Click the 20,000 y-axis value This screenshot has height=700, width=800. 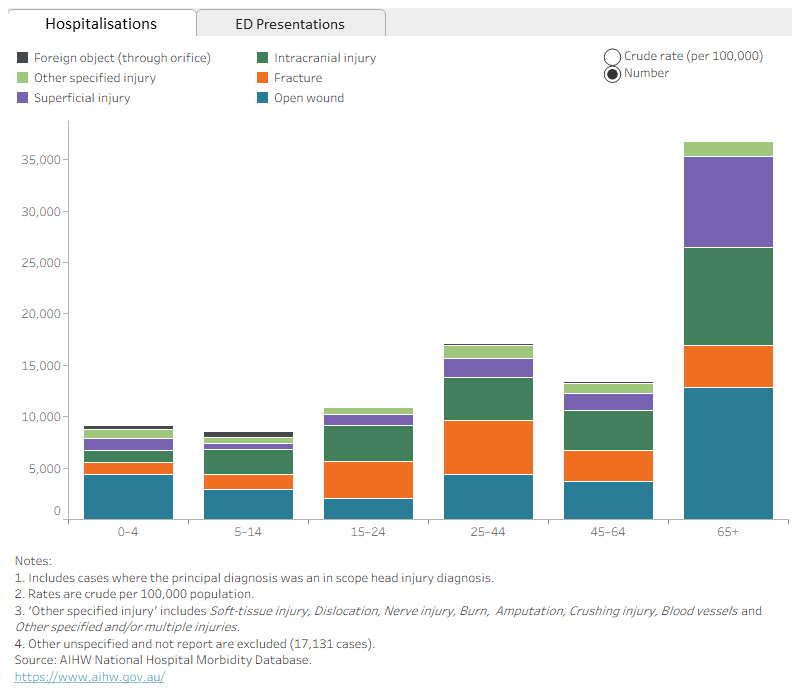tap(41, 314)
